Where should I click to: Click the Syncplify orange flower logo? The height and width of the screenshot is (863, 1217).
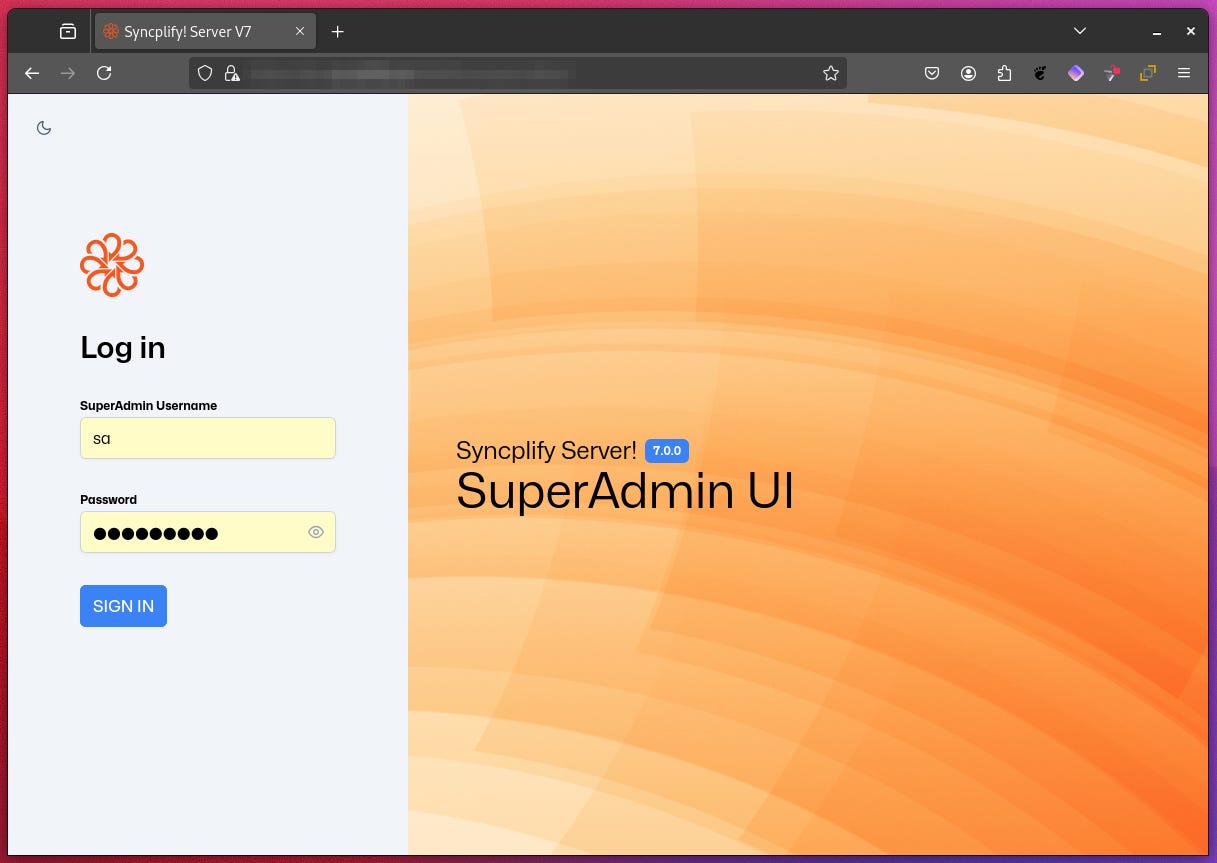112,265
